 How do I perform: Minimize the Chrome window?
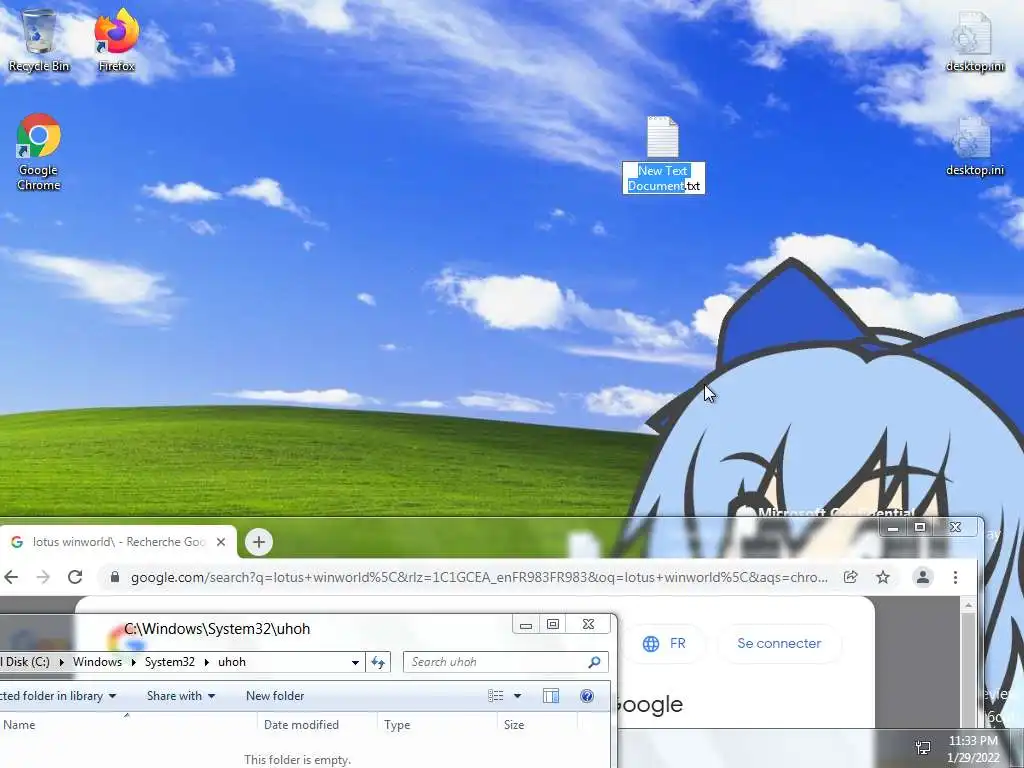pos(893,528)
